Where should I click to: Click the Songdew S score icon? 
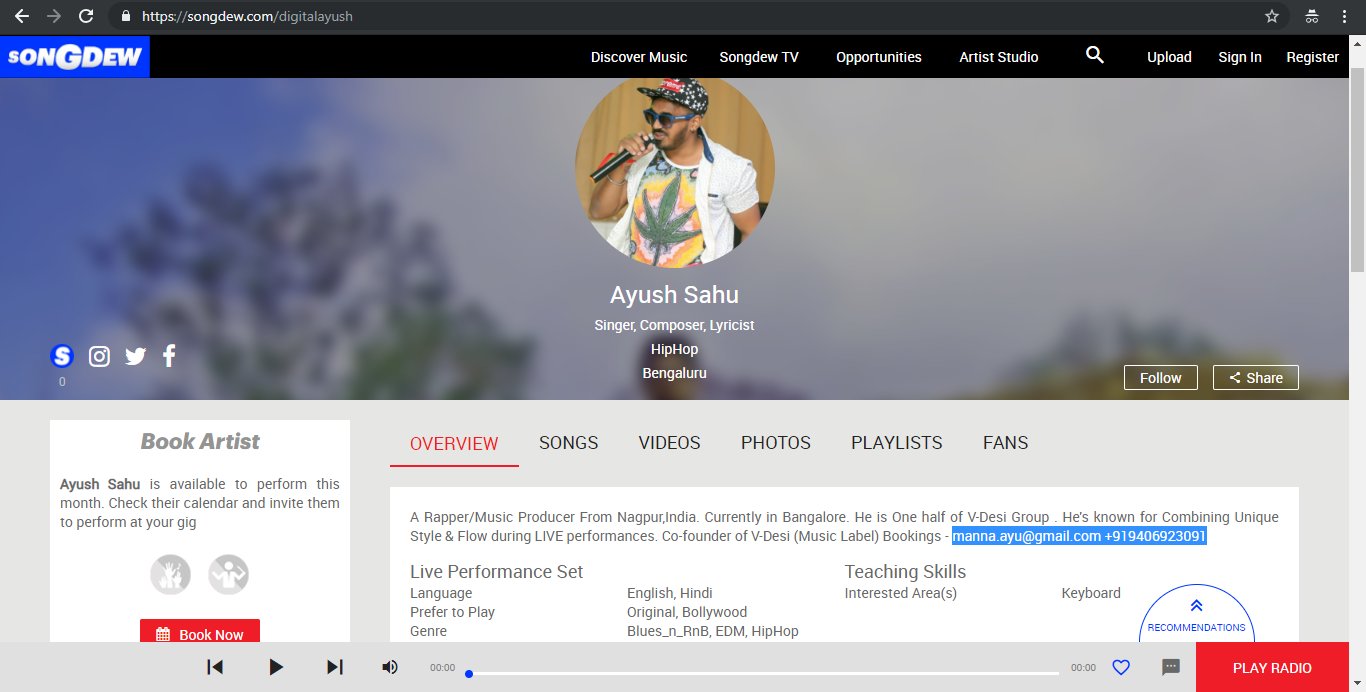click(x=62, y=355)
